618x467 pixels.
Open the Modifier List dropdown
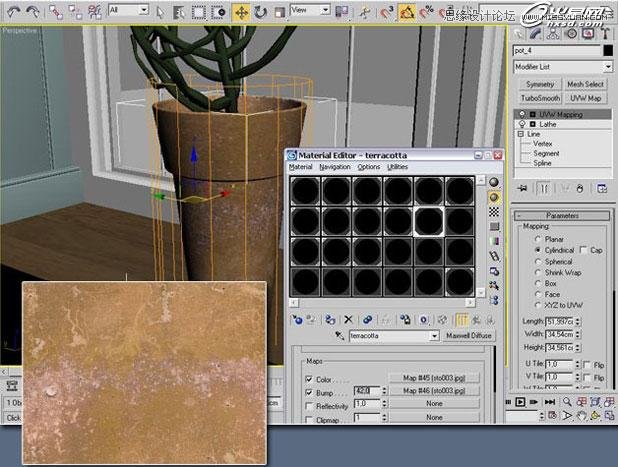[561, 66]
